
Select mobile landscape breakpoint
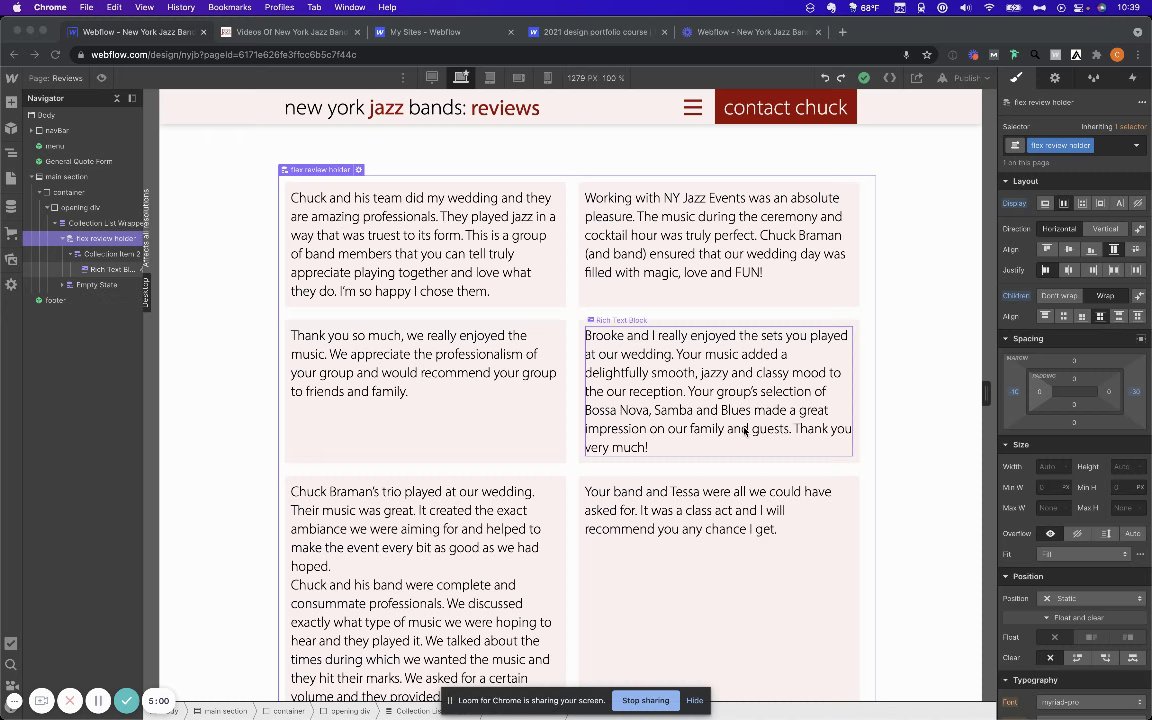coord(519,78)
